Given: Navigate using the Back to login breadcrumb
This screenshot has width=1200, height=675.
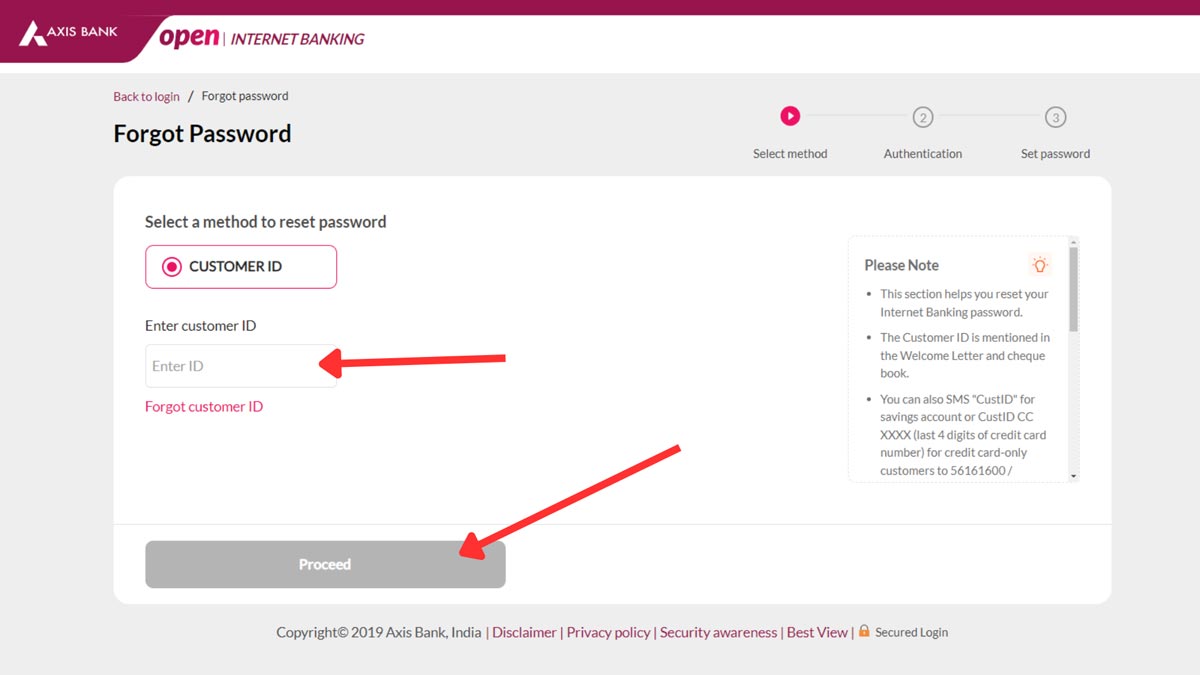Looking at the screenshot, I should click(x=146, y=96).
